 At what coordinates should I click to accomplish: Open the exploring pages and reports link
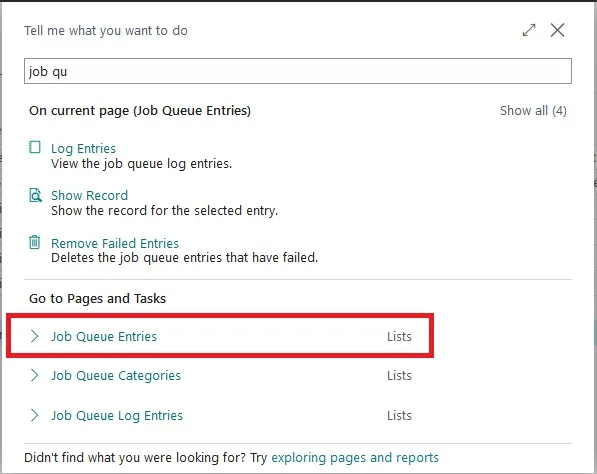pyautogui.click(x=355, y=457)
